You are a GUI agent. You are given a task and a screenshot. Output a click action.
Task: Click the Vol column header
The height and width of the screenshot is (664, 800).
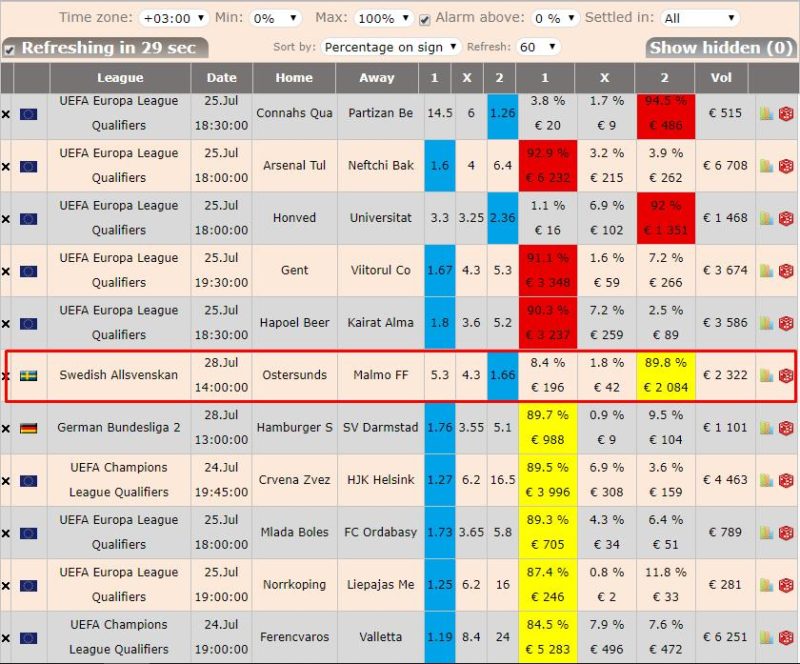point(721,78)
